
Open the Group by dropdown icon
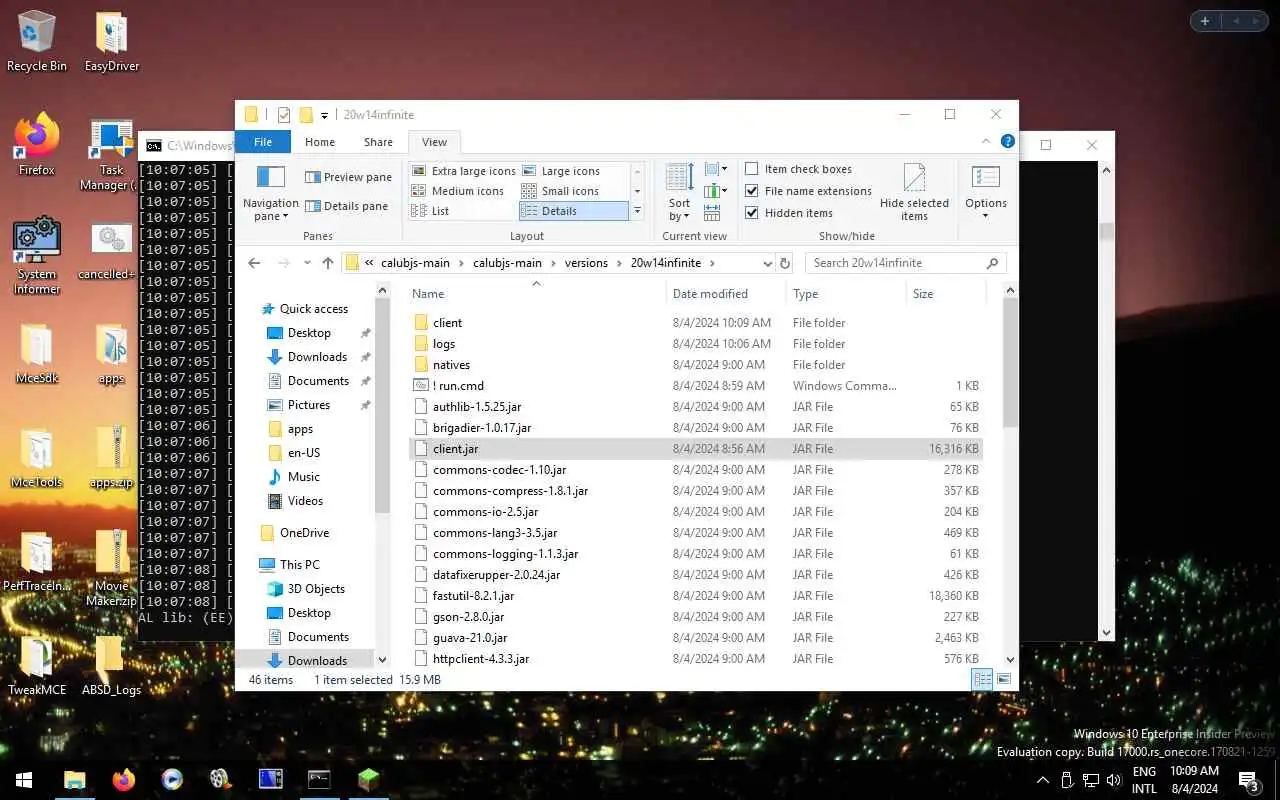[x=716, y=169]
